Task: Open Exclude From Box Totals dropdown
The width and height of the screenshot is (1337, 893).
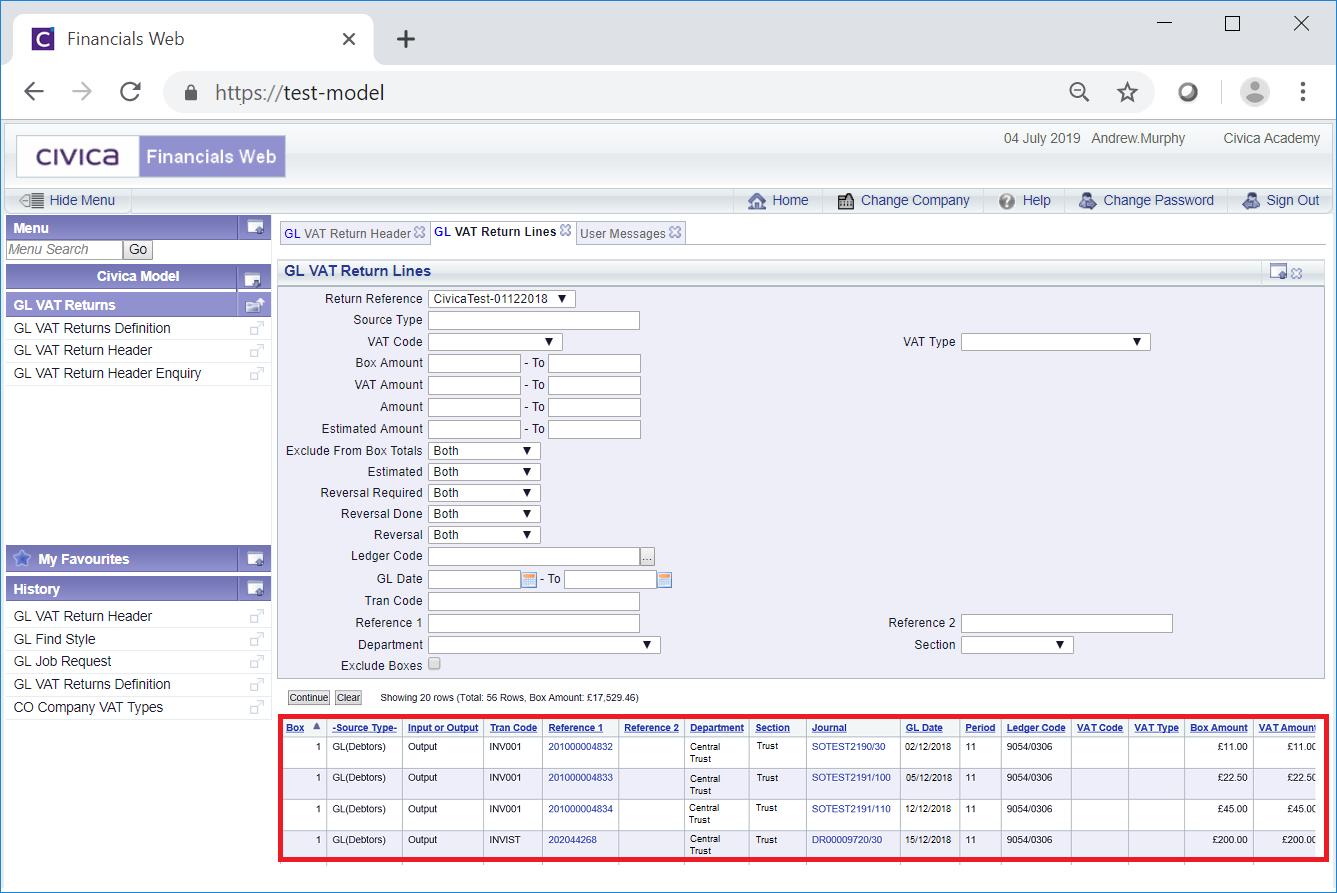Action: tap(484, 451)
